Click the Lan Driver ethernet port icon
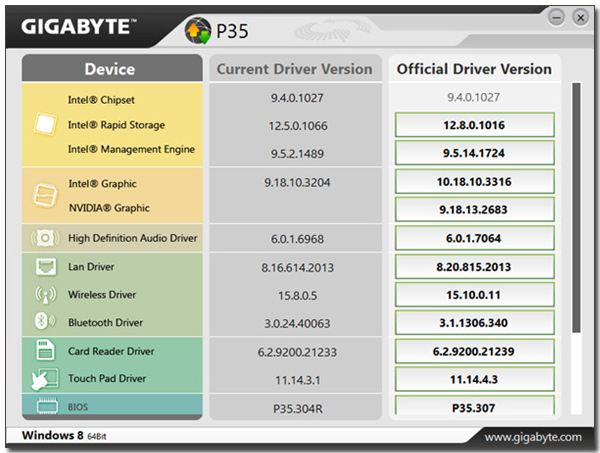This screenshot has height=453, width=600. point(46,266)
